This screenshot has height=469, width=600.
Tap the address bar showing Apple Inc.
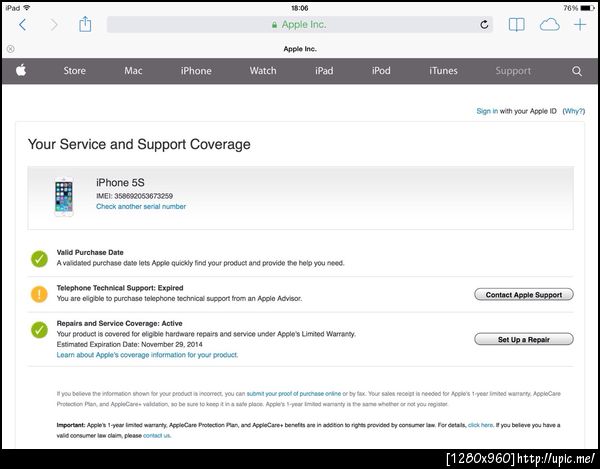coord(300,24)
